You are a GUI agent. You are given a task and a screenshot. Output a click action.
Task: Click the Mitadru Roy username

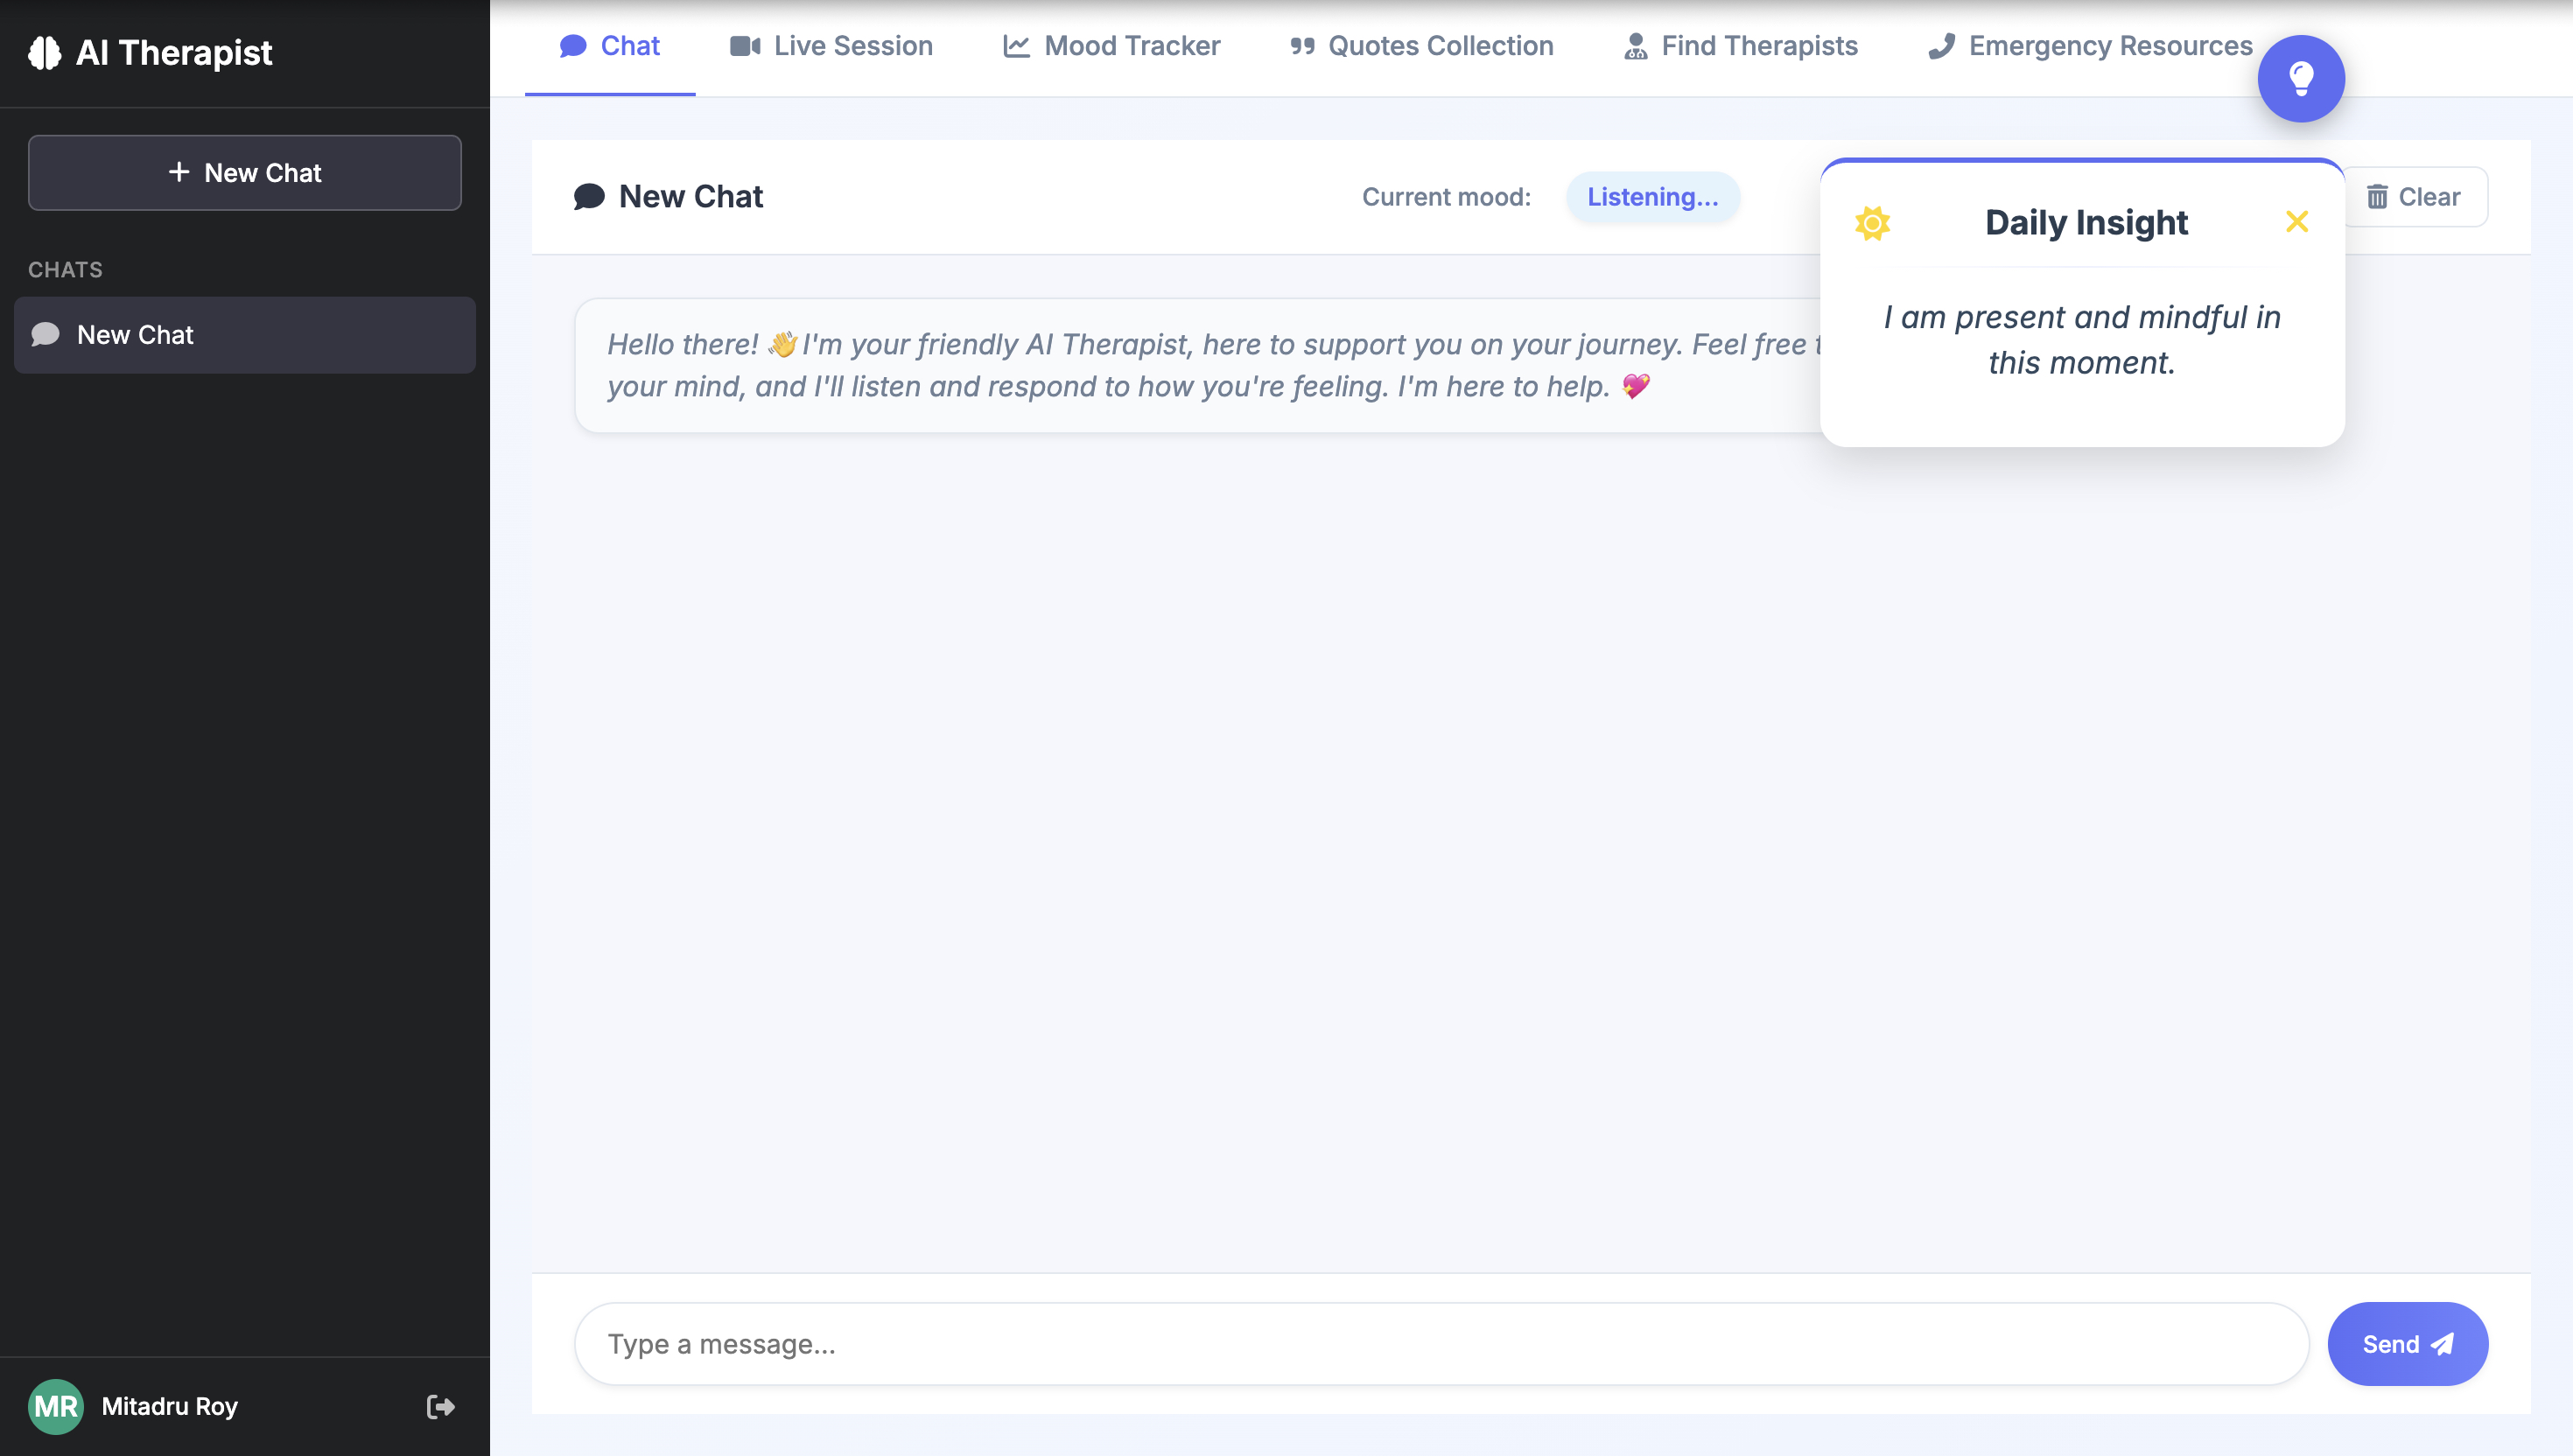point(170,1406)
